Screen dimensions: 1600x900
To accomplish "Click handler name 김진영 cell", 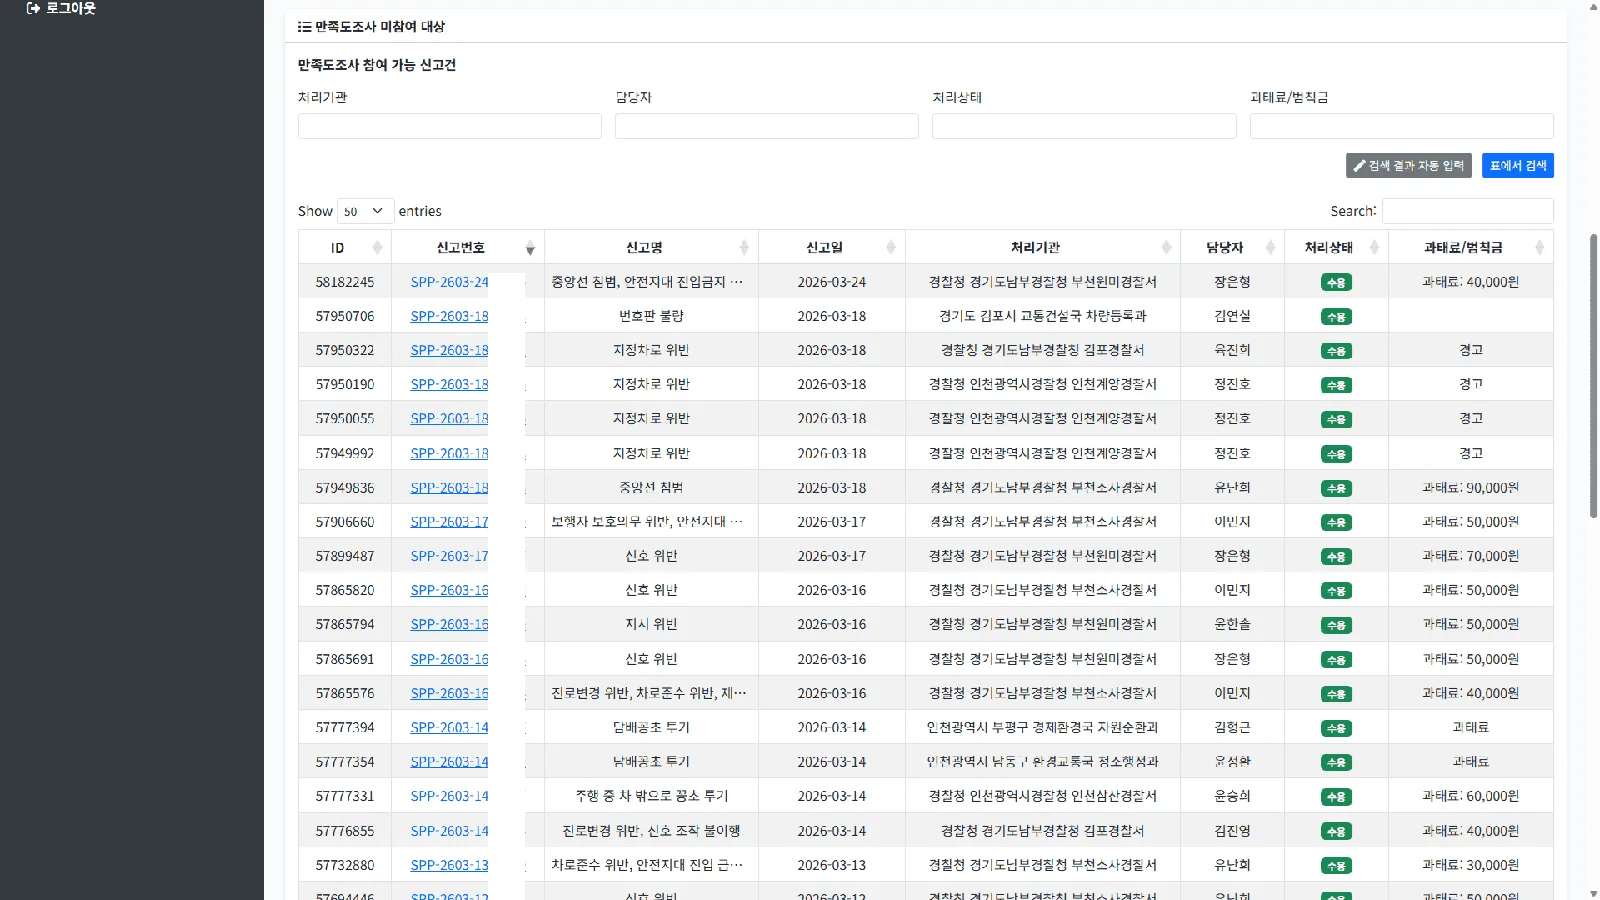I will [x=1232, y=831].
